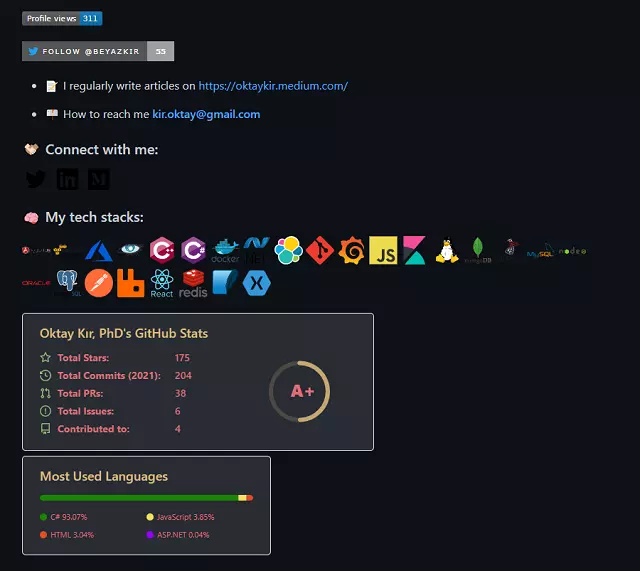
Task: Click the kir.oktay@gmail.com email link
Action: [206, 114]
